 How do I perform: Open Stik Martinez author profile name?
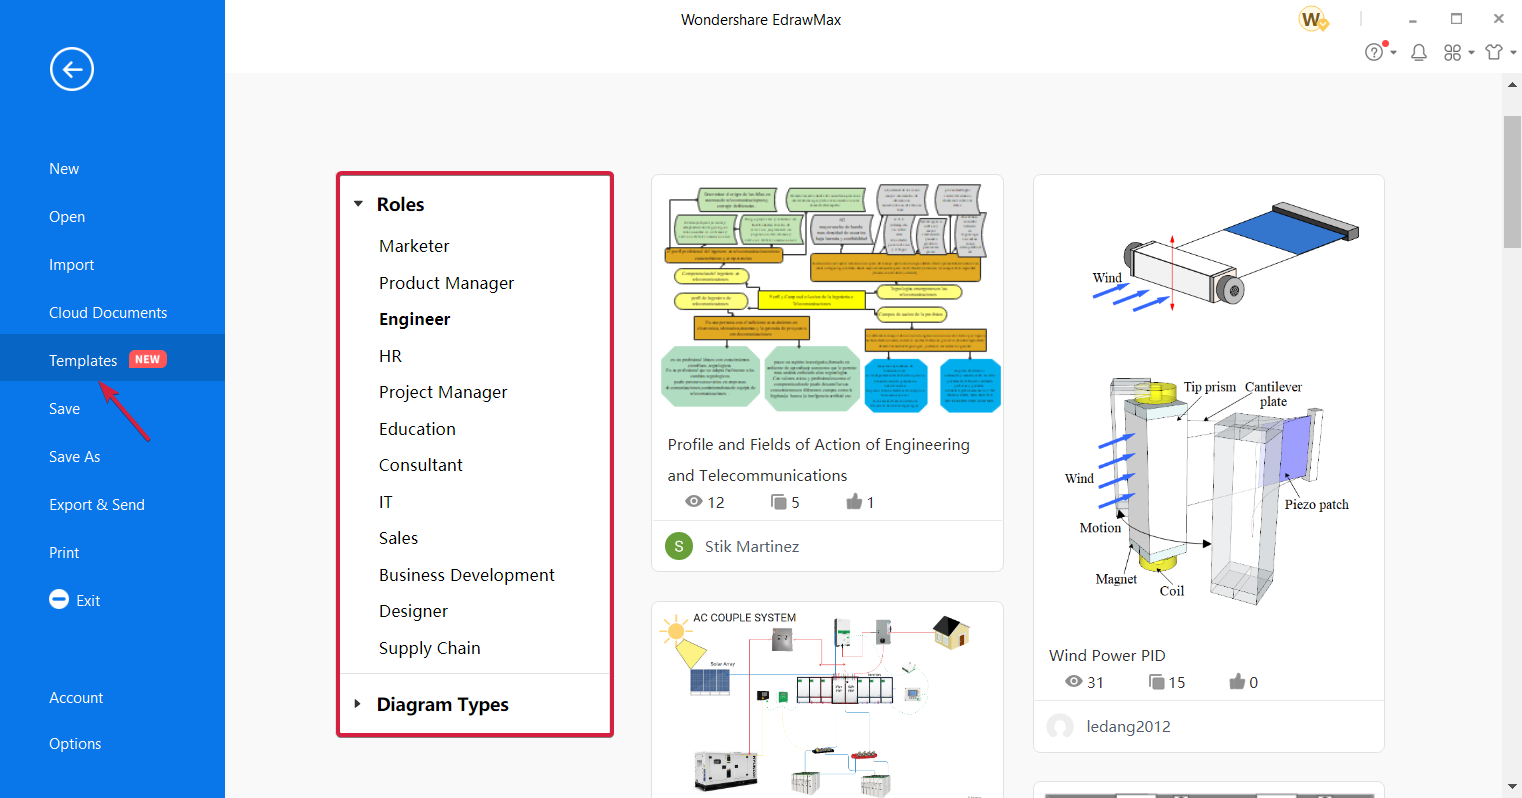(751, 546)
